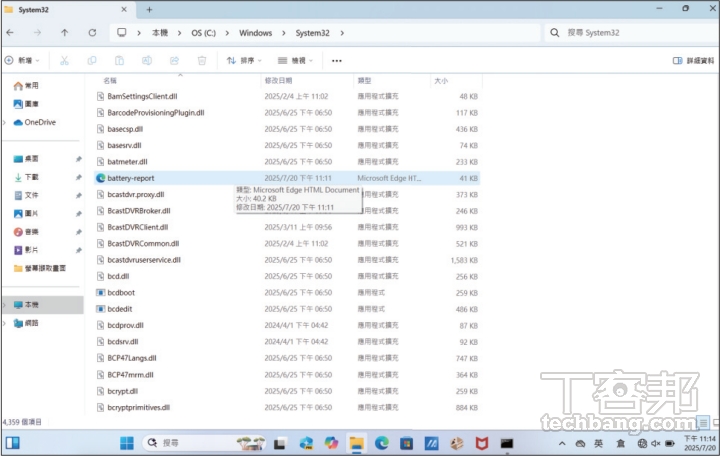The image size is (720, 456).
Task: Click the Windows breadcrumb in address bar
Action: (x=255, y=33)
